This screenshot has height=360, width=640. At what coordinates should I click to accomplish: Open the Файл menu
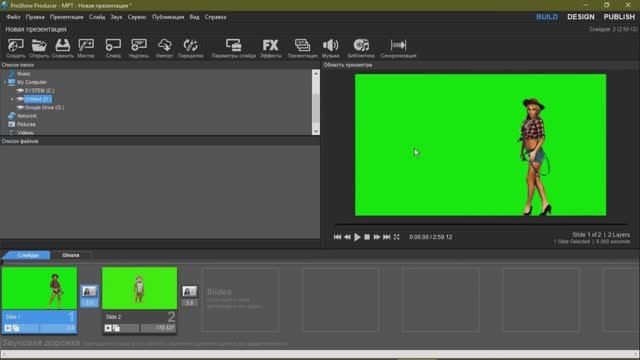click(x=13, y=17)
